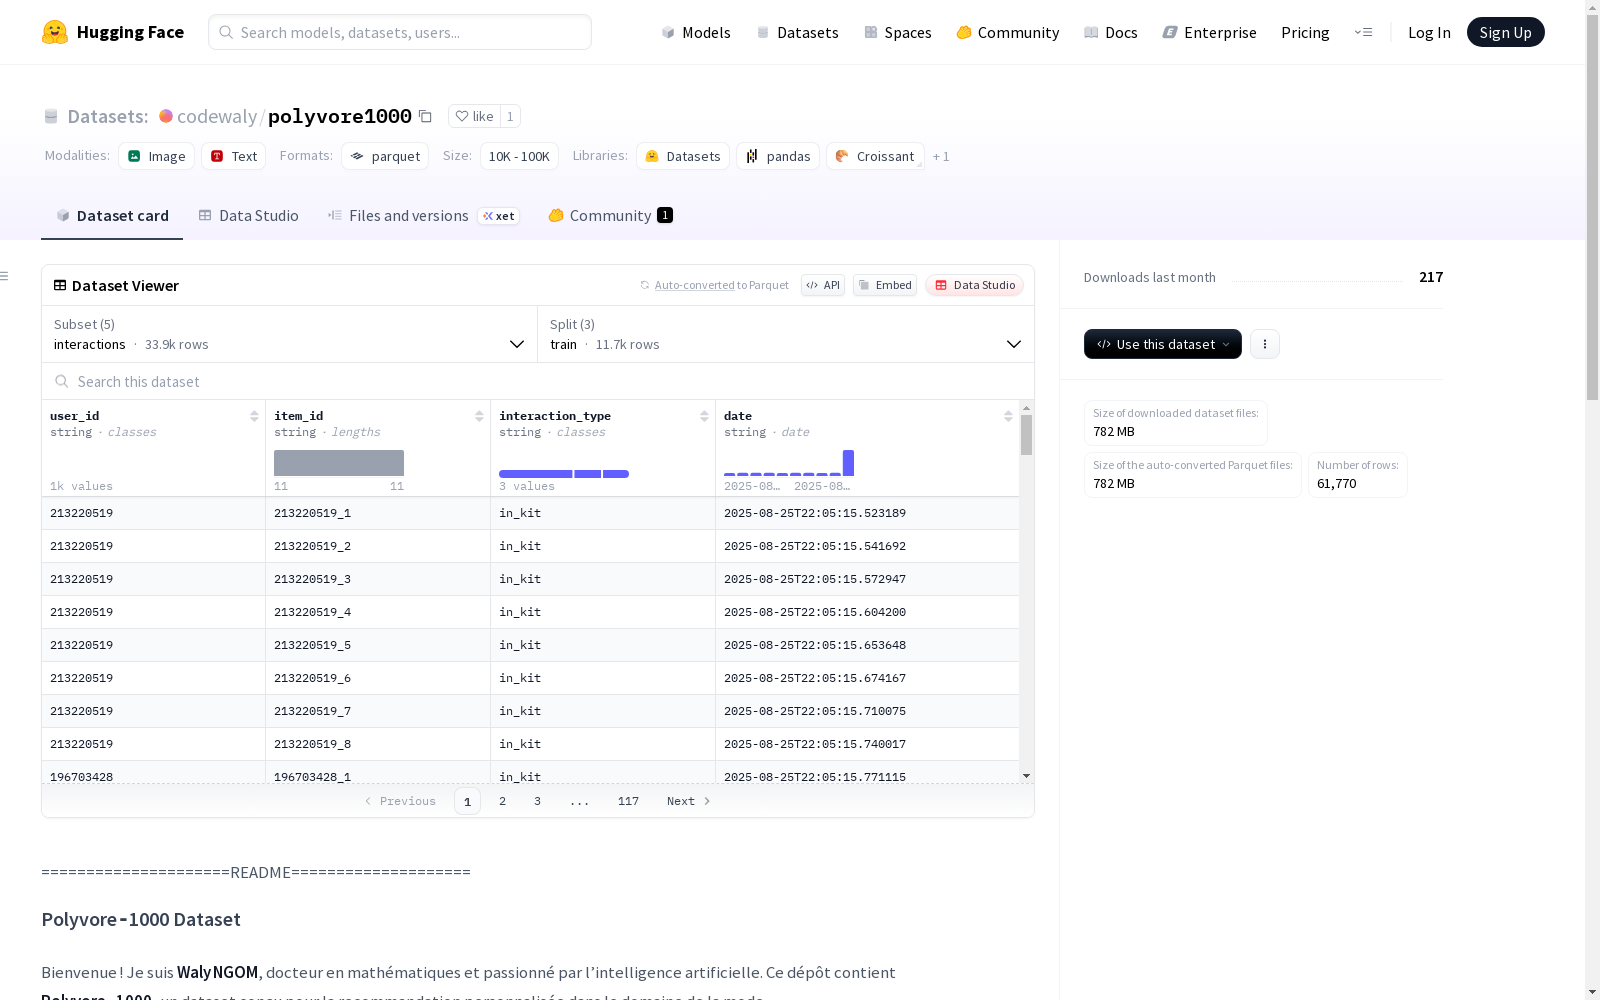Select the Croissant library tag
Screen dimensions: 1600x1000
click(x=875, y=156)
